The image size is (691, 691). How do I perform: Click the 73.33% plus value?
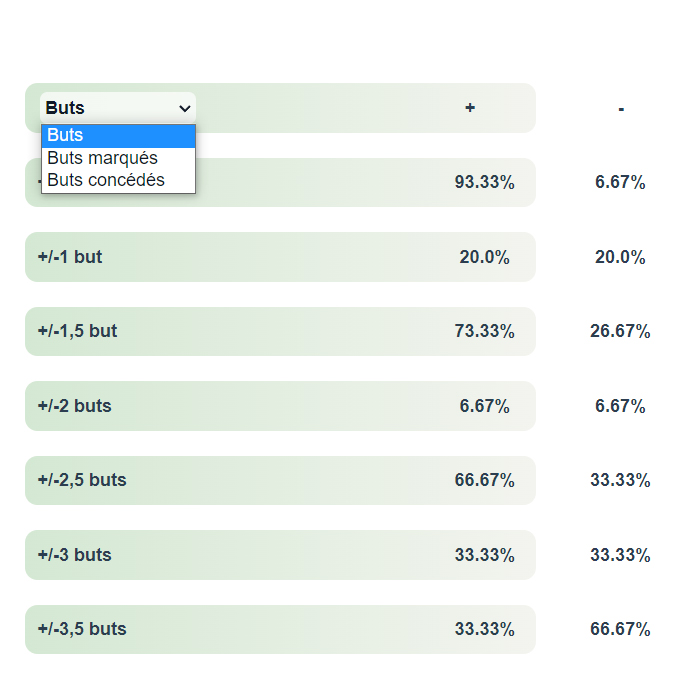pos(484,331)
